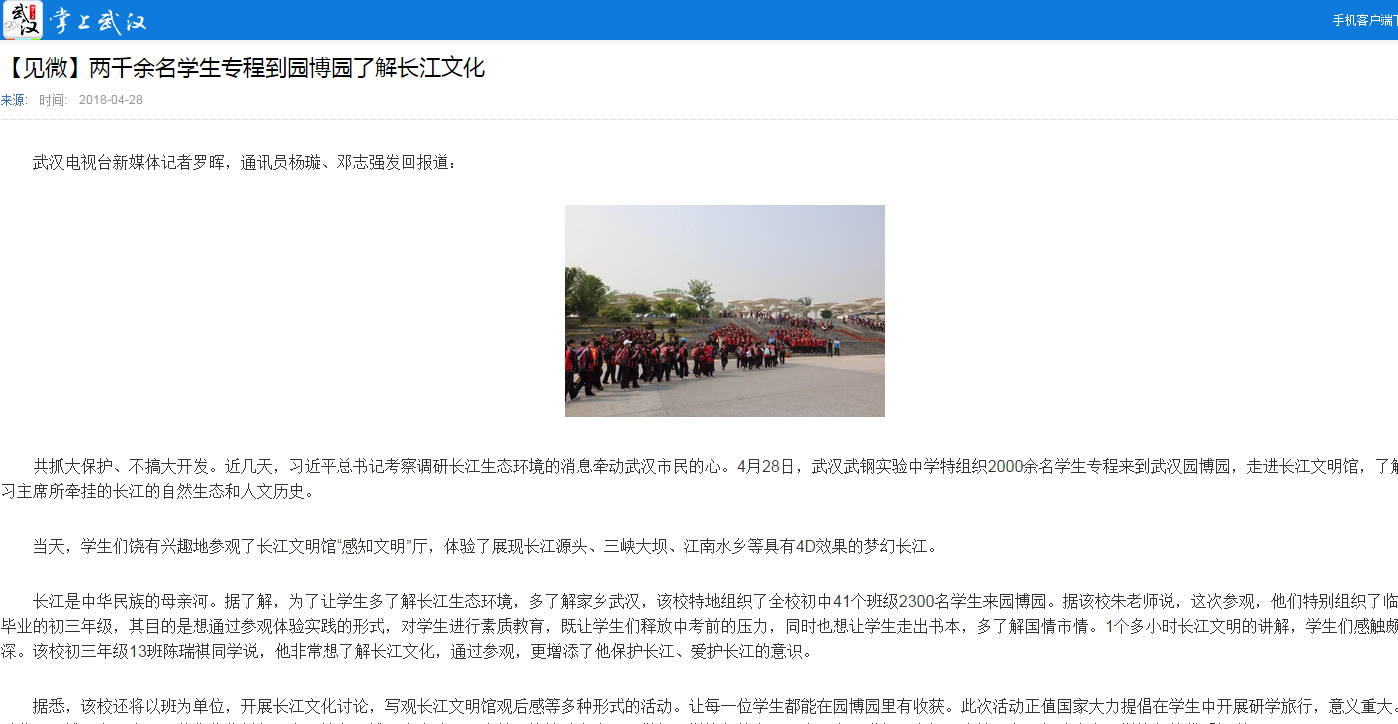
Task: Click the paragraph starting 长江是中华民族的母亲河
Action: (x=699, y=626)
